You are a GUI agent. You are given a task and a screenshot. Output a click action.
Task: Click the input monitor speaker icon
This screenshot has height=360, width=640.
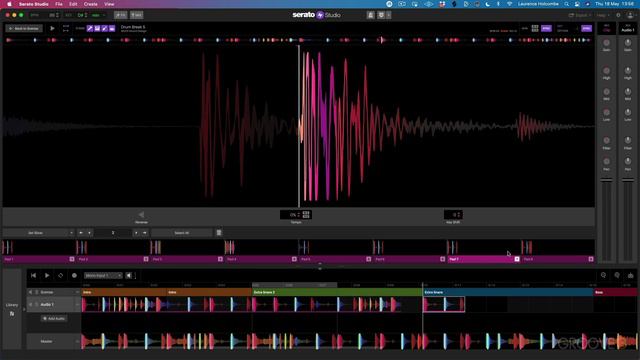pos(129,276)
